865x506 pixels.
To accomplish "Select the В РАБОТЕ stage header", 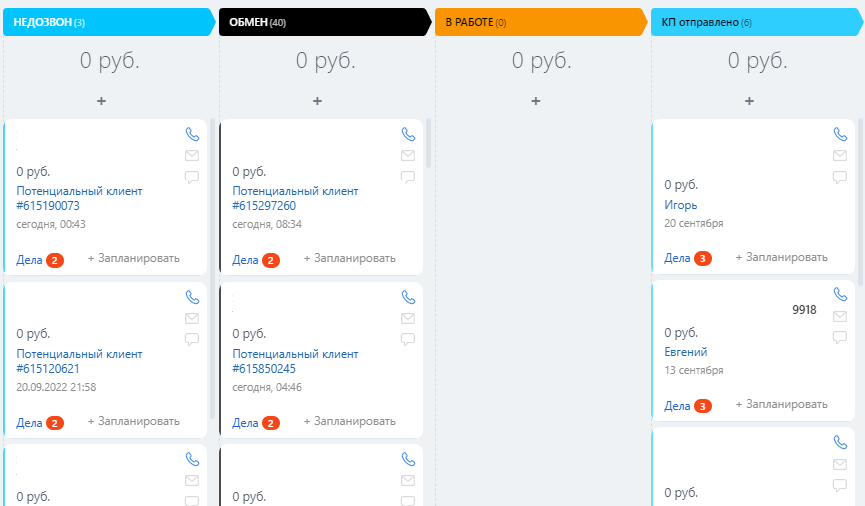I will 541,22.
